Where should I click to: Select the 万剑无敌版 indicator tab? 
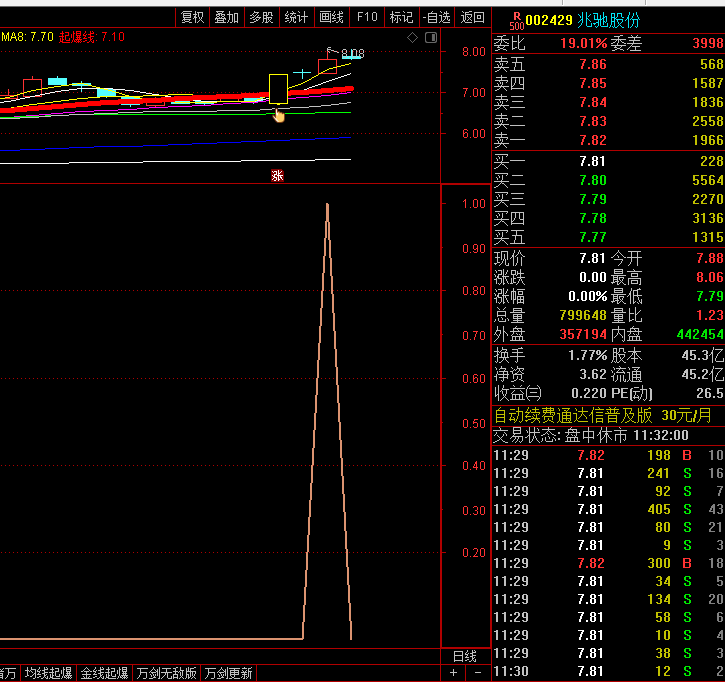[x=167, y=673]
